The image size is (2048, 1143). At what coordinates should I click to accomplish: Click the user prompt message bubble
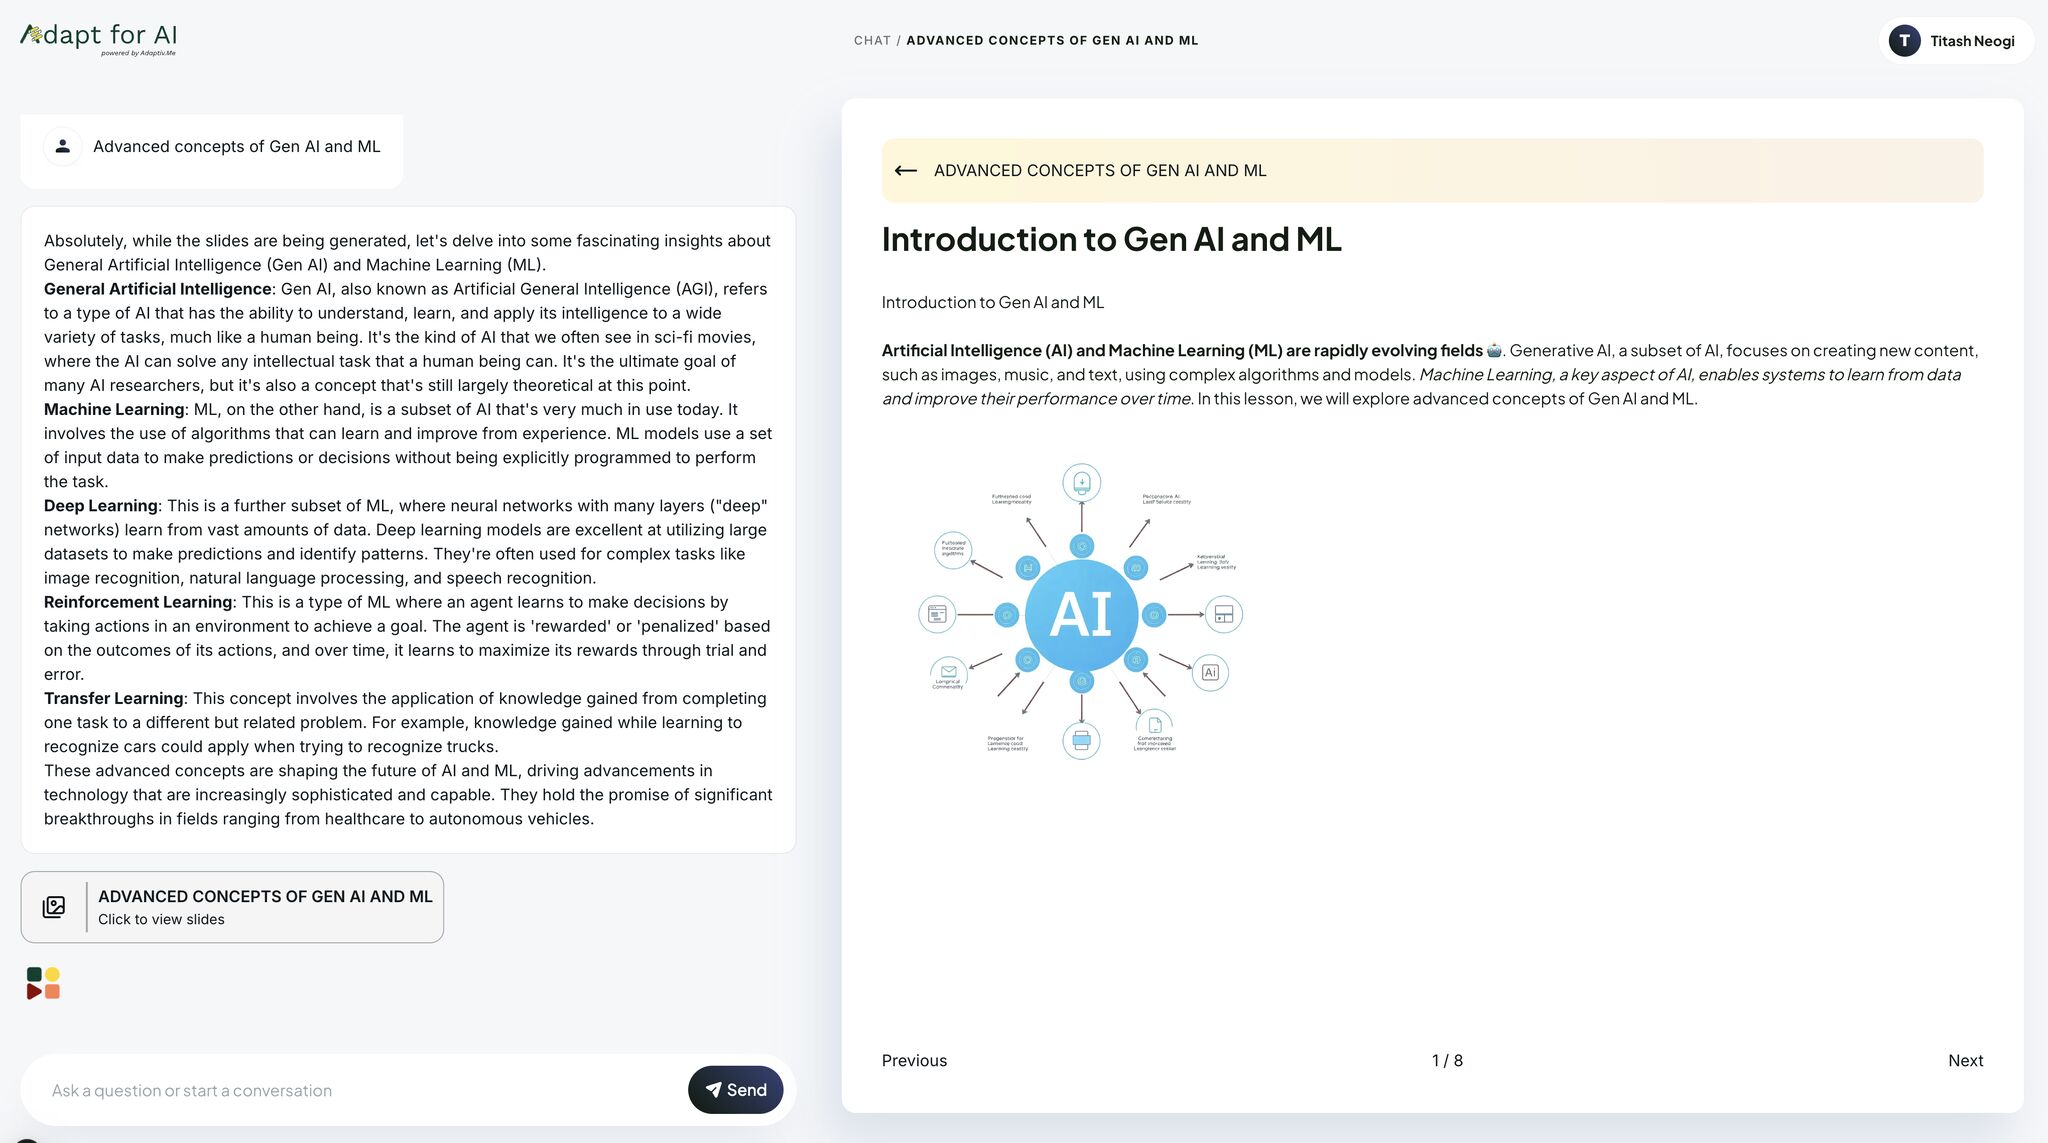(x=236, y=147)
